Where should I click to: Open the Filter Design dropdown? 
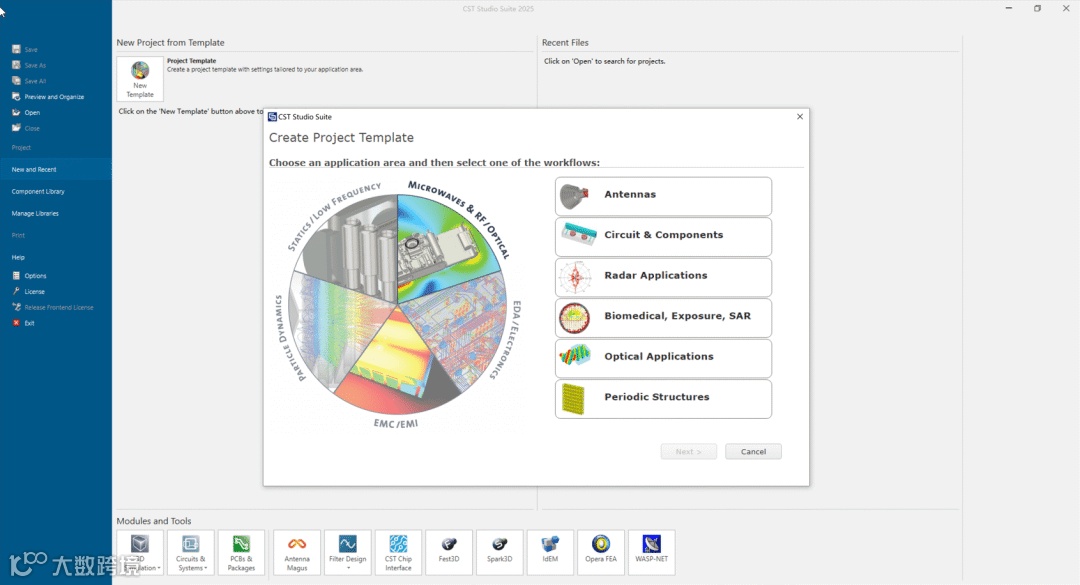(348, 553)
